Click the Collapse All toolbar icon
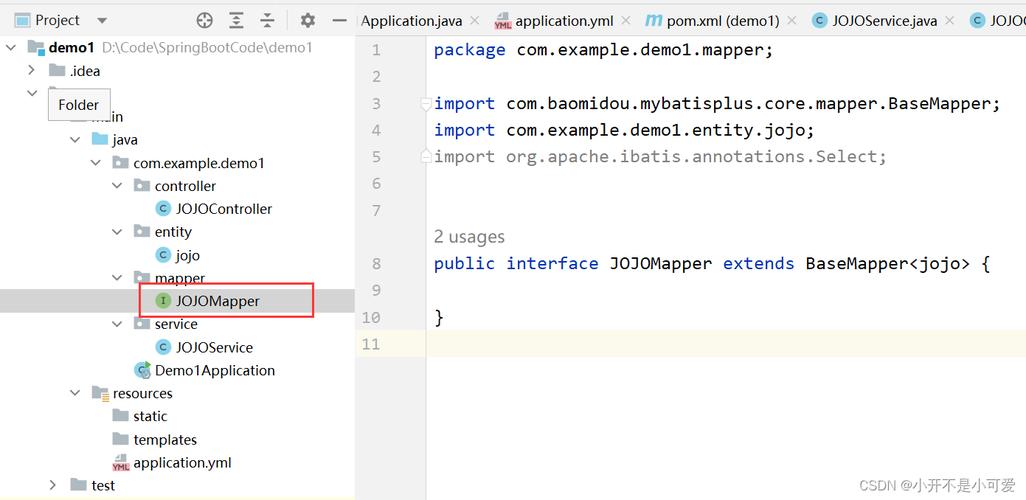Viewport: 1026px width, 500px height. [x=268, y=20]
